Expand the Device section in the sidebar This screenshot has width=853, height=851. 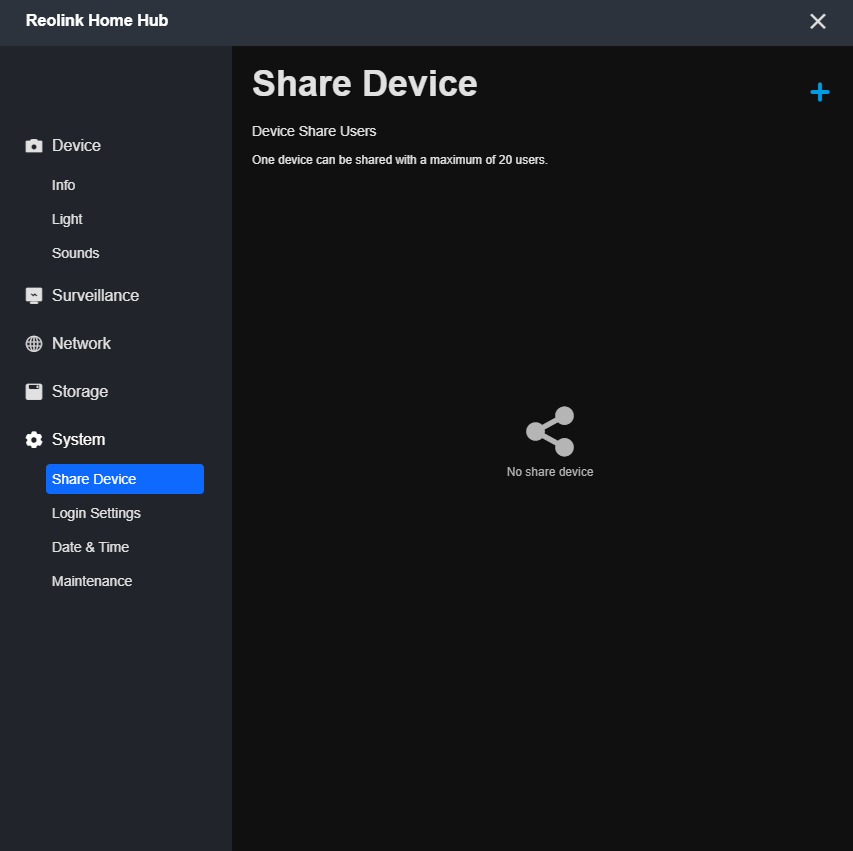pyautogui.click(x=76, y=145)
